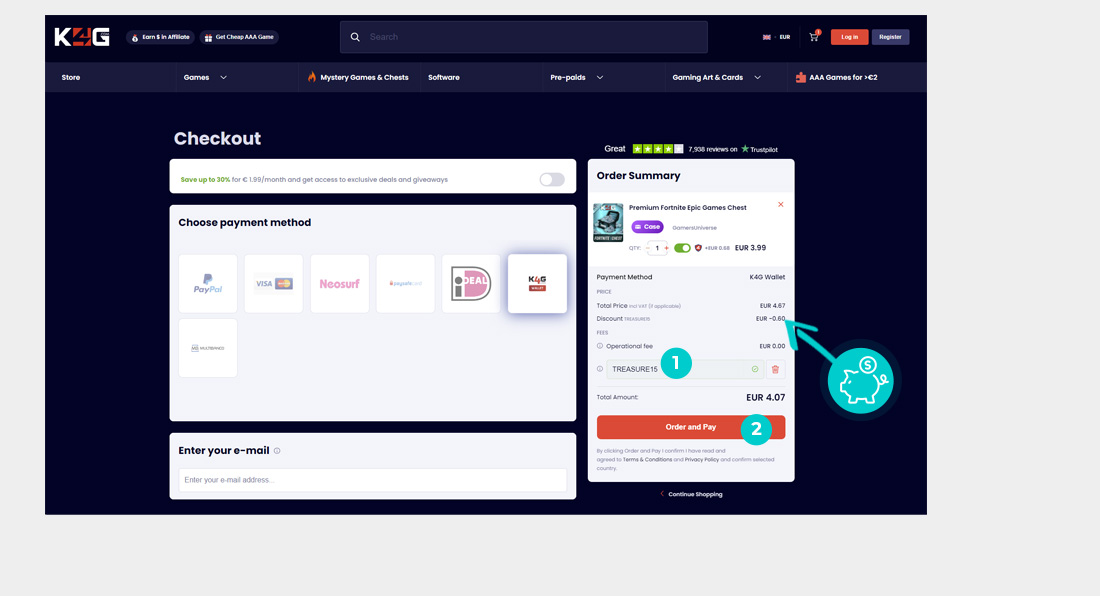Open the Terms & Conditions link
This screenshot has height=596, width=1100.
click(x=648, y=460)
